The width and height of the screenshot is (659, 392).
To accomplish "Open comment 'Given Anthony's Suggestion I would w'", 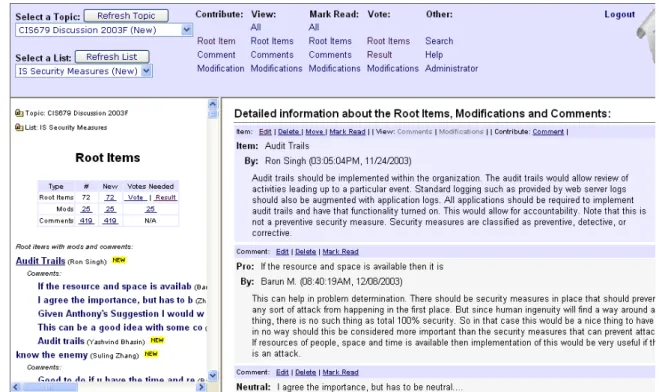I will (x=121, y=314).
